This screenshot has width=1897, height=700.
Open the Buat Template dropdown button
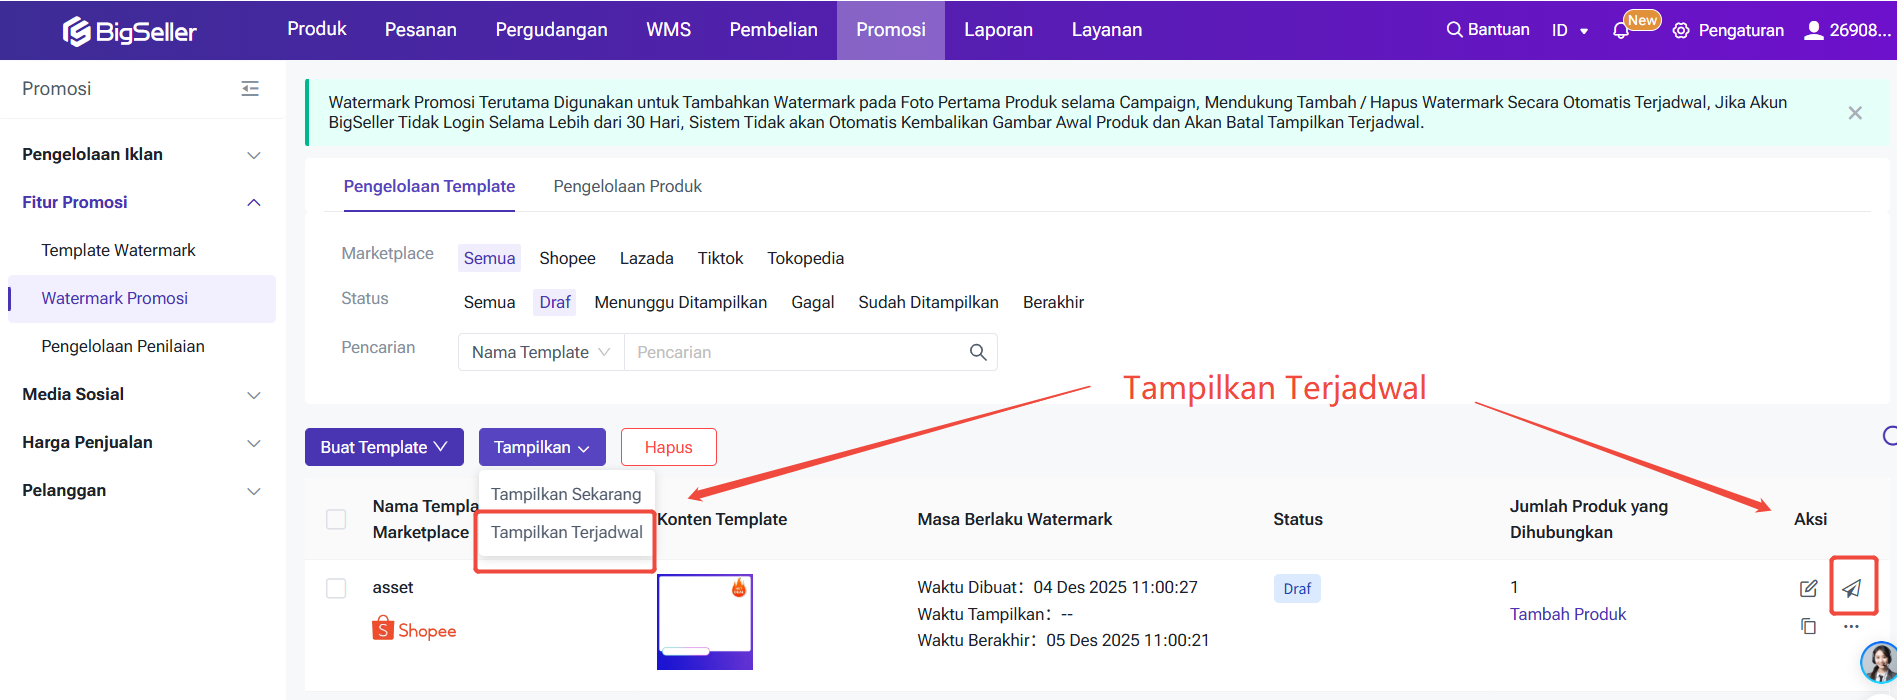pyautogui.click(x=384, y=447)
